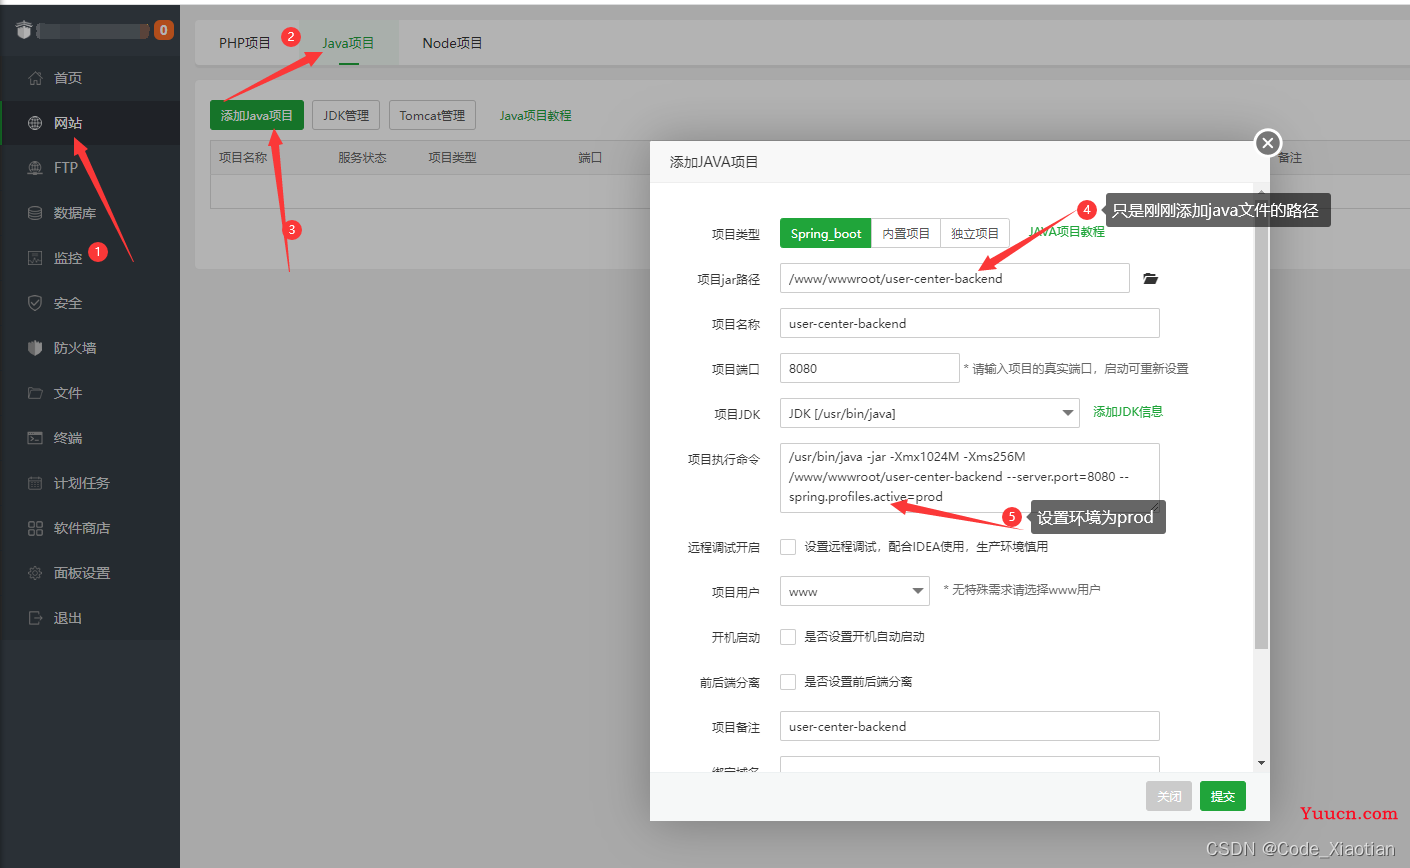1410x868 pixels.
Task: Click the 项目执行命令 textarea
Action: coord(970,478)
